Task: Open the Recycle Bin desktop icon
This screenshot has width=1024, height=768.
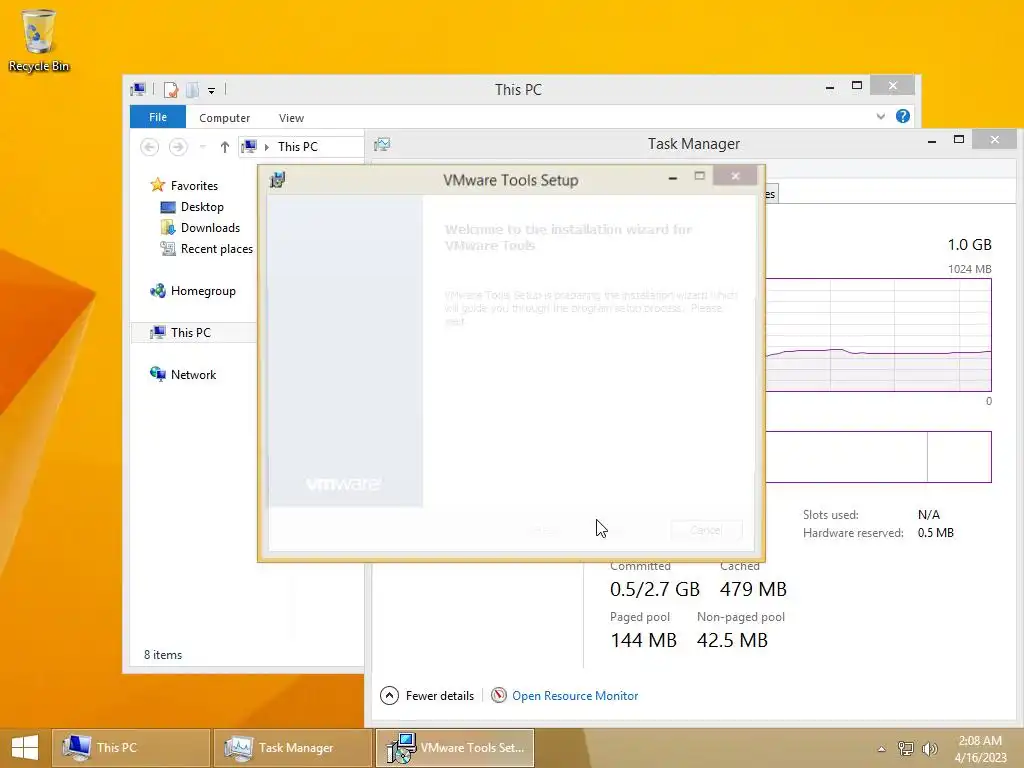Action: pyautogui.click(x=39, y=40)
